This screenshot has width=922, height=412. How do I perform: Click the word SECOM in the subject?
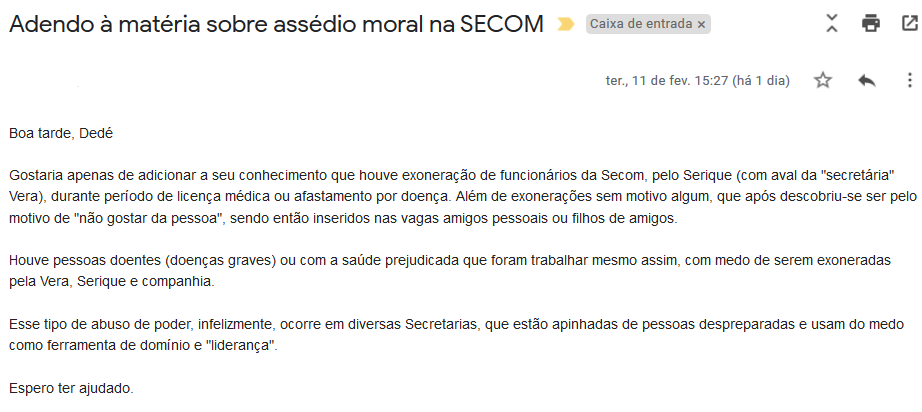point(500,25)
